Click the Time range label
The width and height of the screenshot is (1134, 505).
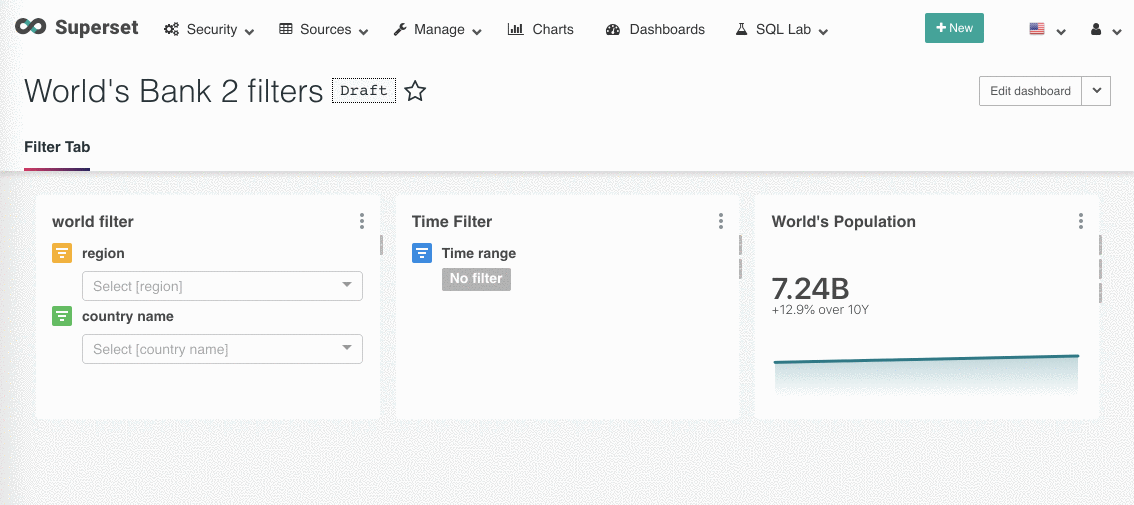pos(479,253)
